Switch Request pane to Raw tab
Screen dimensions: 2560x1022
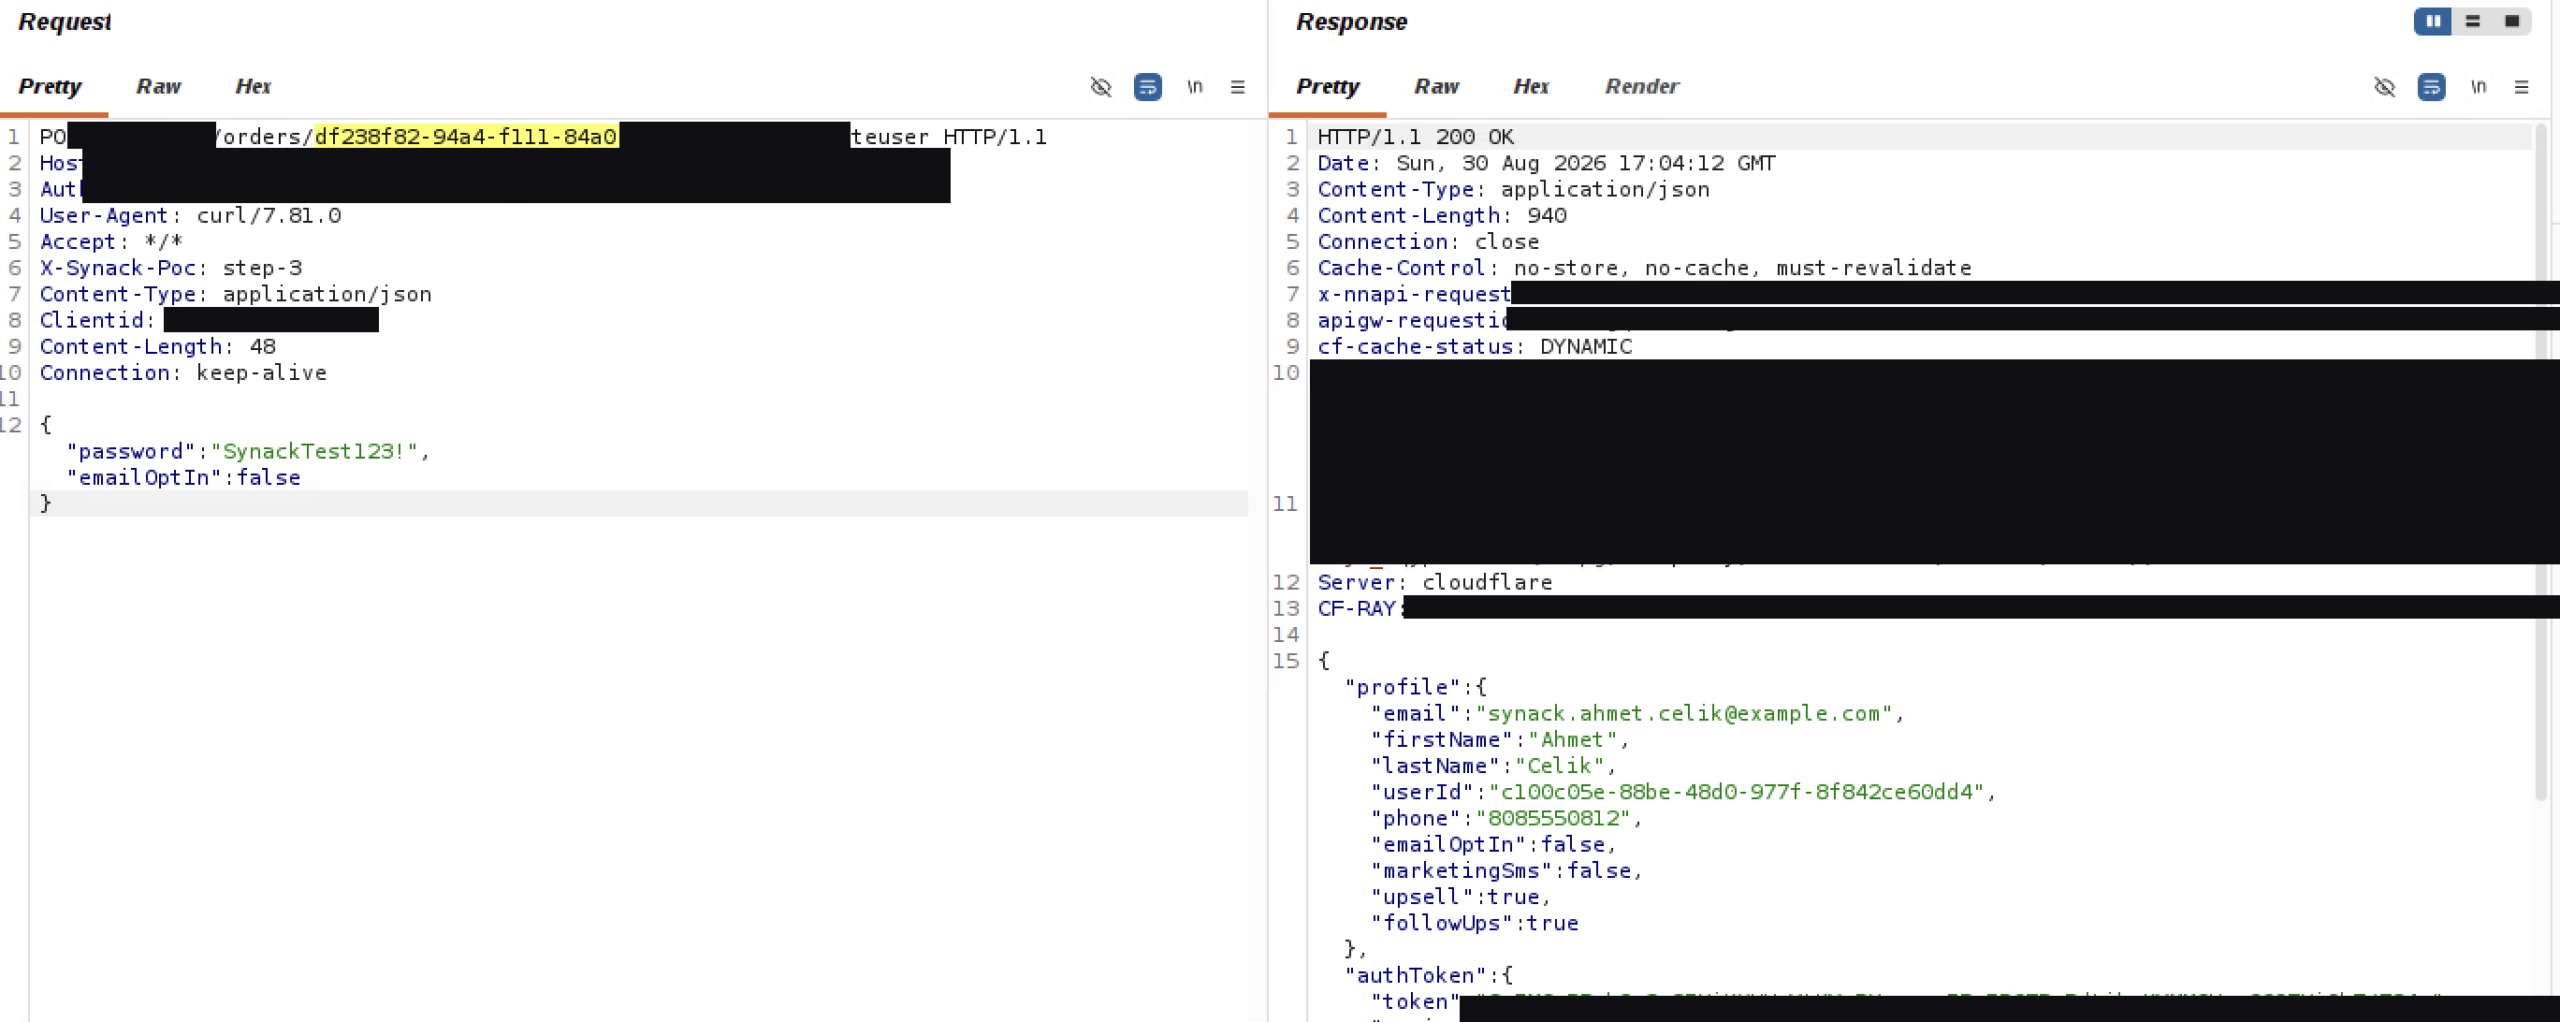(158, 86)
